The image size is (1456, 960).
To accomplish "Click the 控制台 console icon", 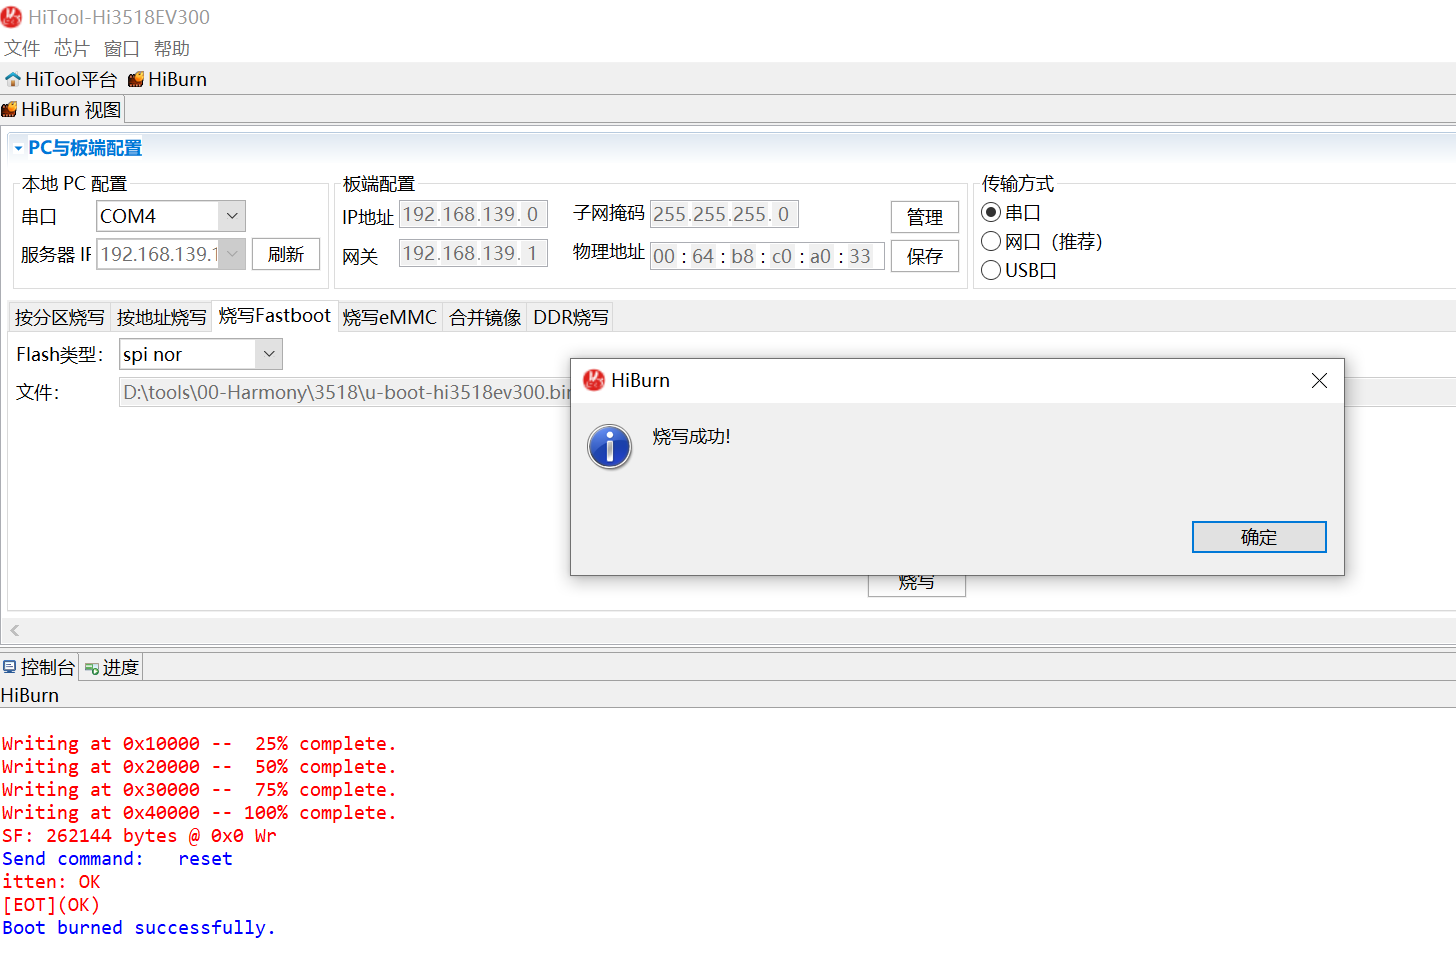I will click(x=9, y=667).
